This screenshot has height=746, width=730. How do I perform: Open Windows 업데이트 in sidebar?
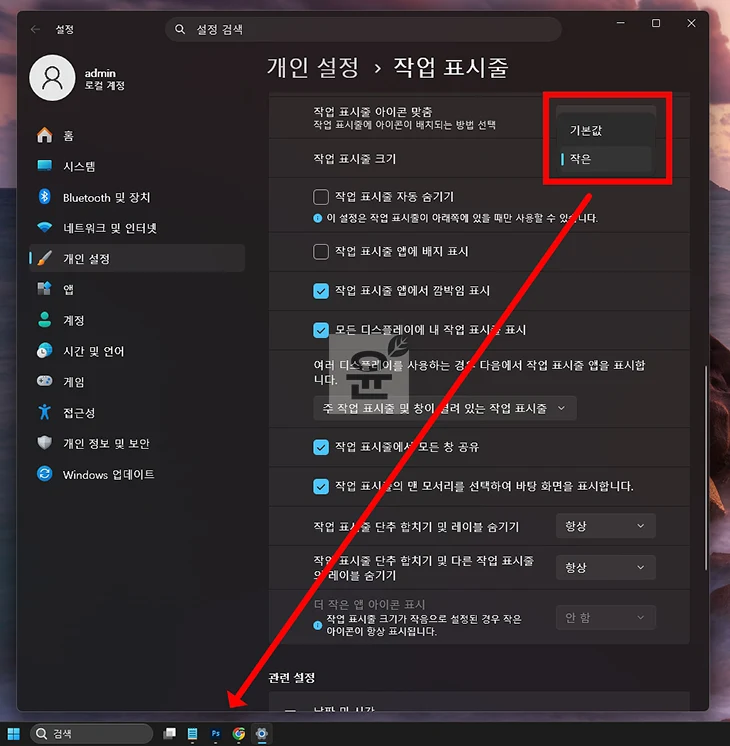pyautogui.click(x=137, y=474)
